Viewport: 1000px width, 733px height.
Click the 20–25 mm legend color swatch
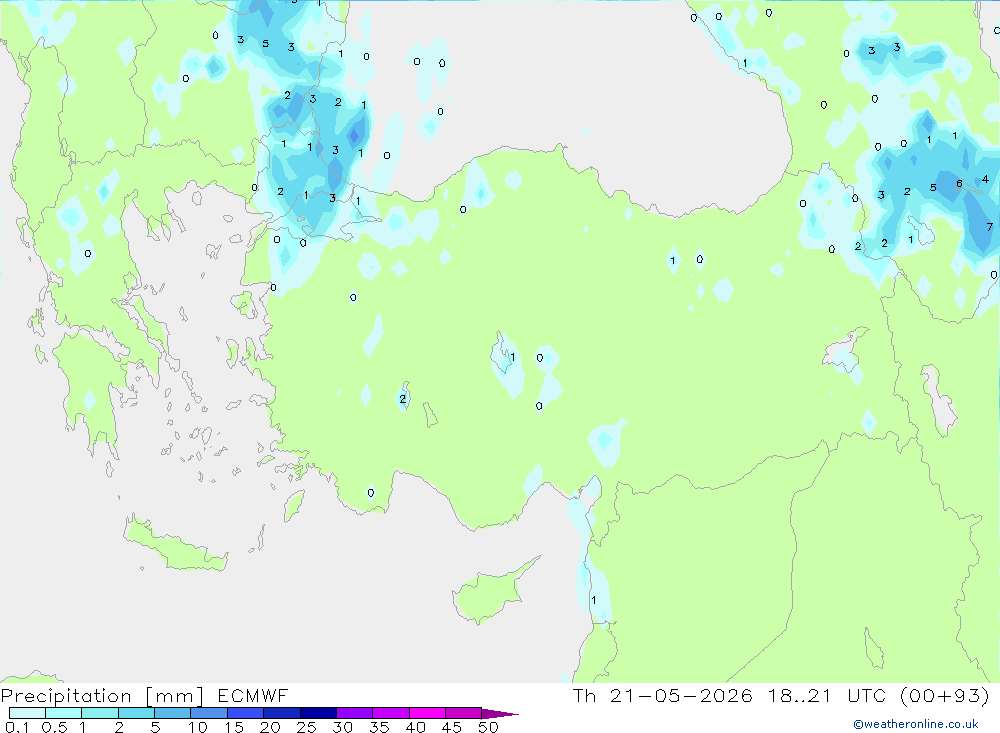(x=281, y=713)
